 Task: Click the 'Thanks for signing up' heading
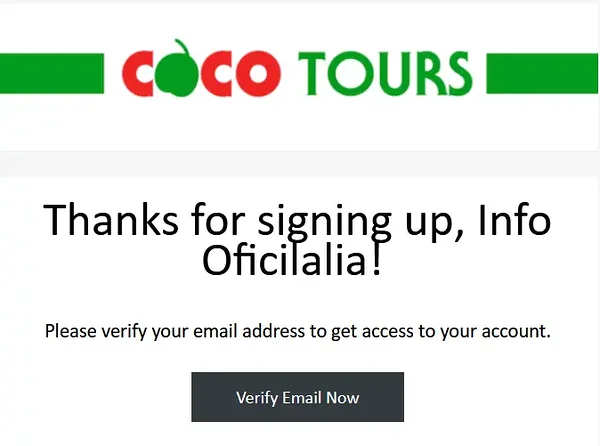(x=297, y=239)
